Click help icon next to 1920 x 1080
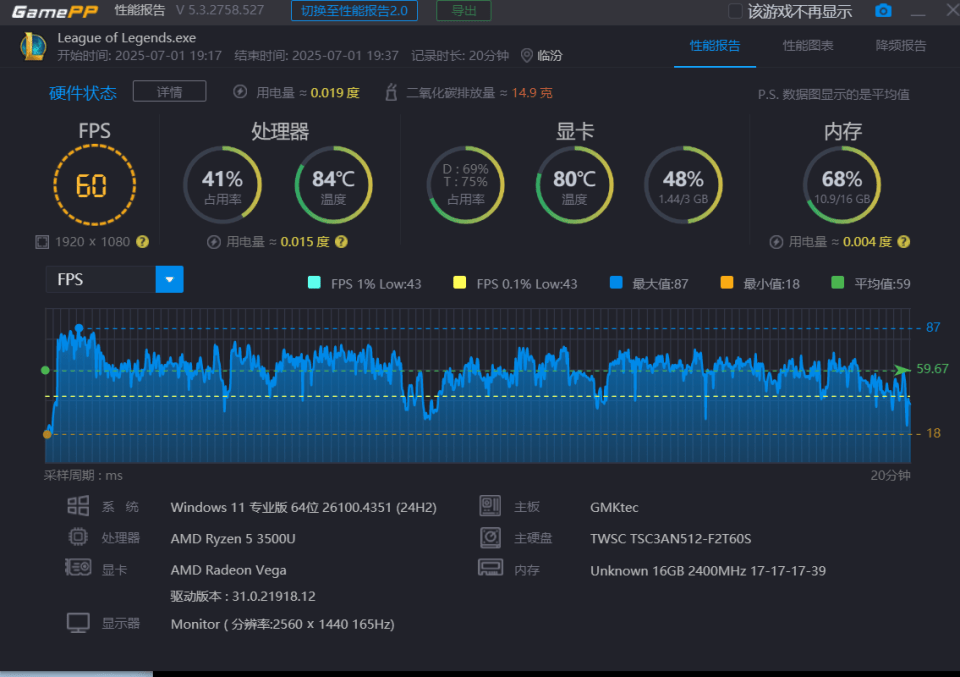Image resolution: width=960 pixels, height=677 pixels. point(142,242)
